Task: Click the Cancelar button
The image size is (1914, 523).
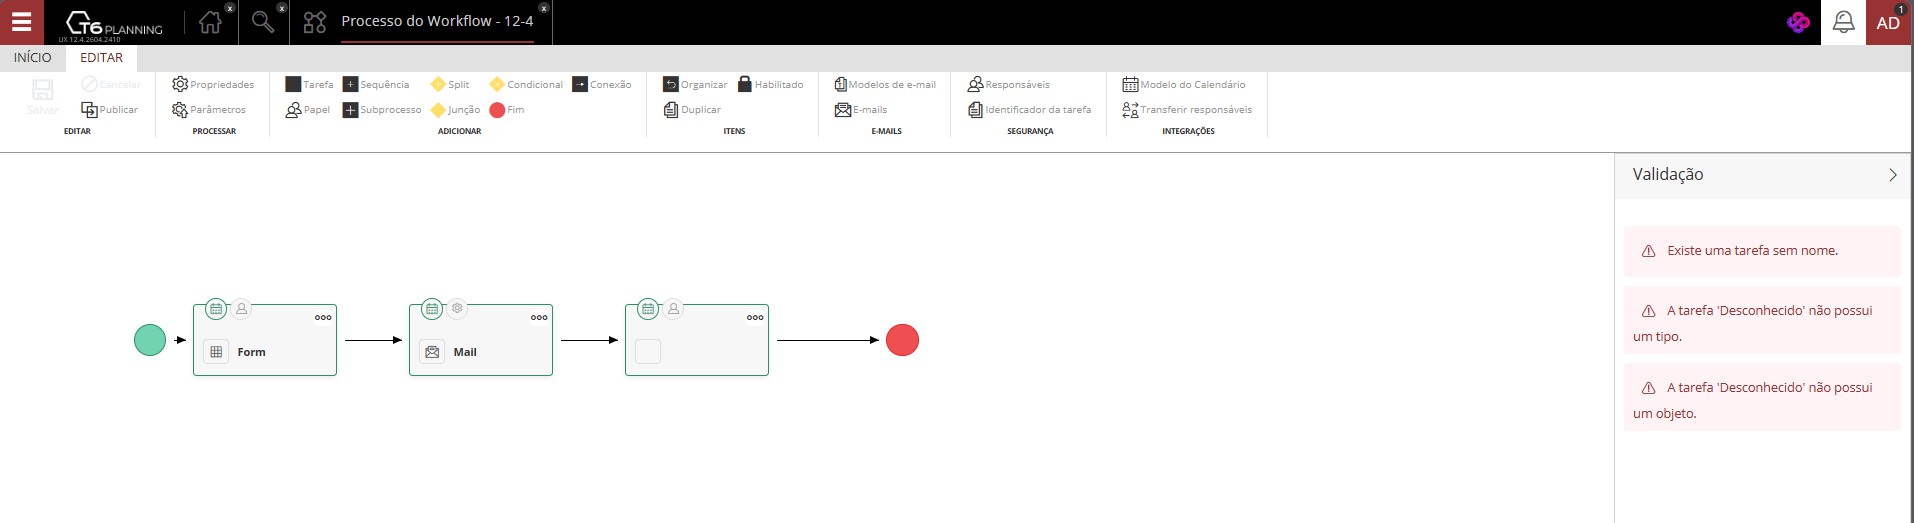Action: (x=111, y=85)
